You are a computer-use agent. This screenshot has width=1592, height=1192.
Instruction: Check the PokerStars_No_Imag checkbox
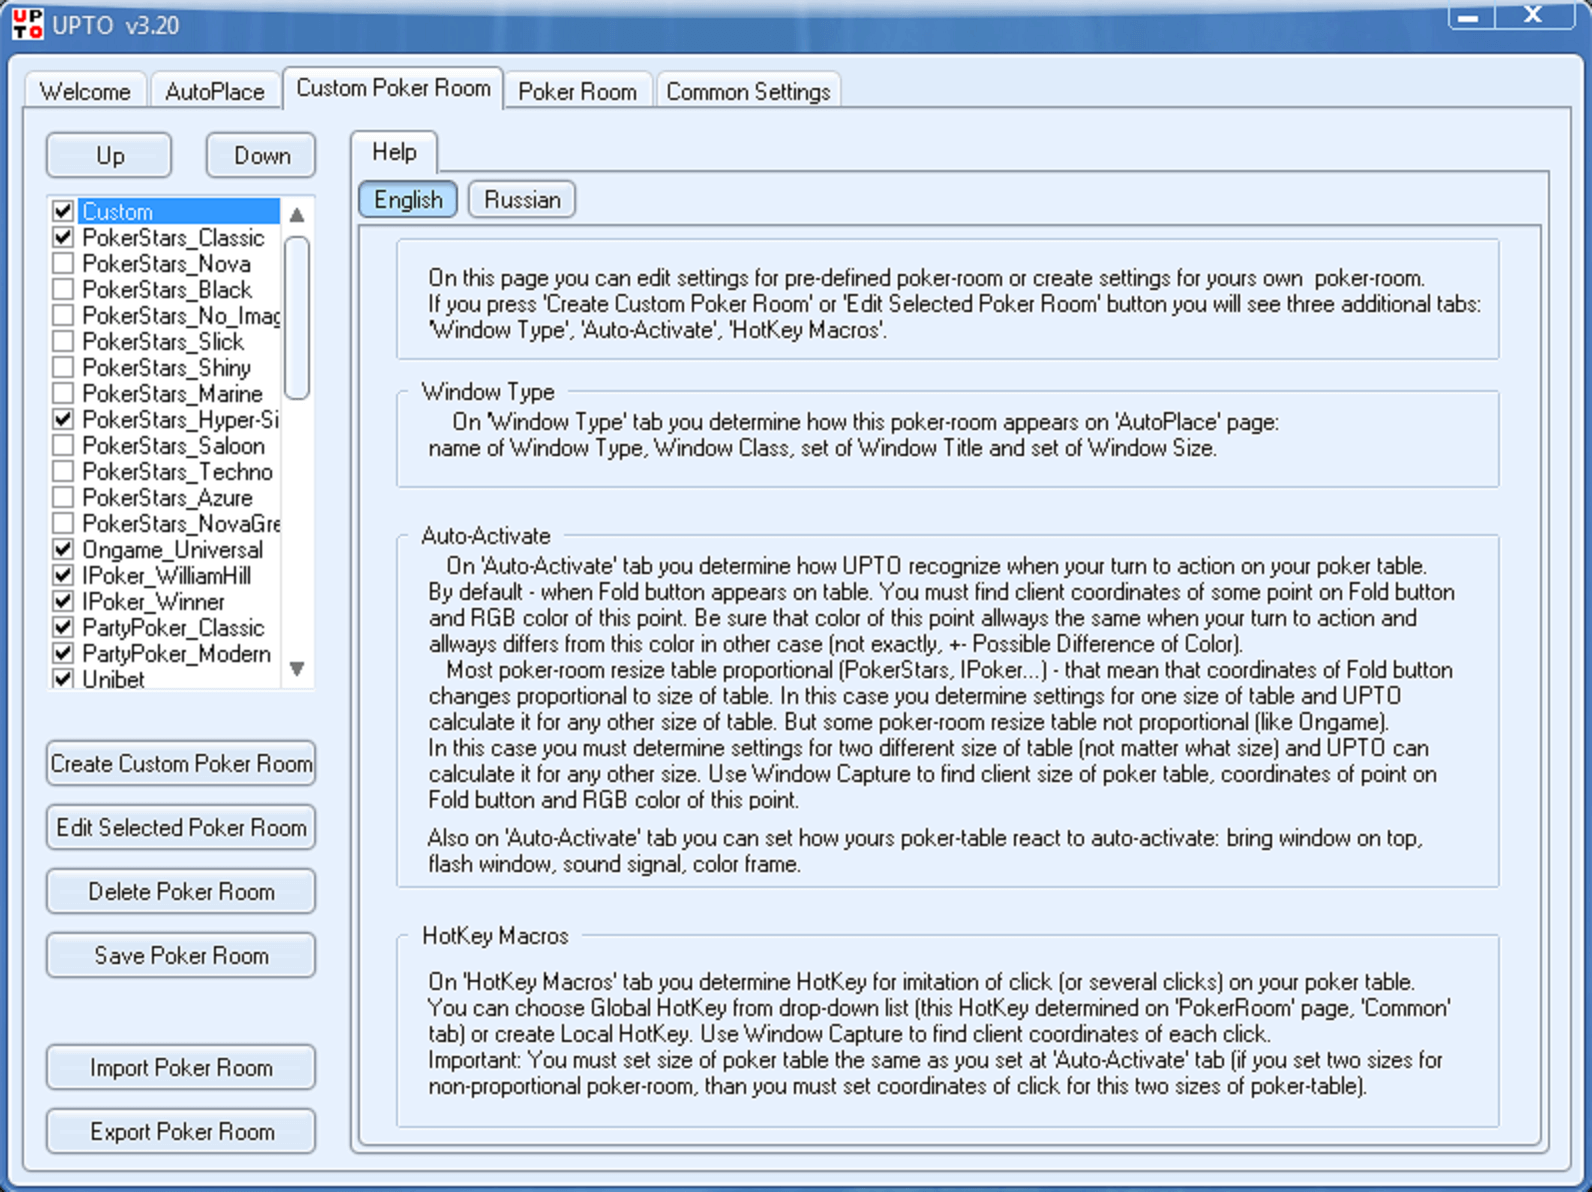click(63, 315)
